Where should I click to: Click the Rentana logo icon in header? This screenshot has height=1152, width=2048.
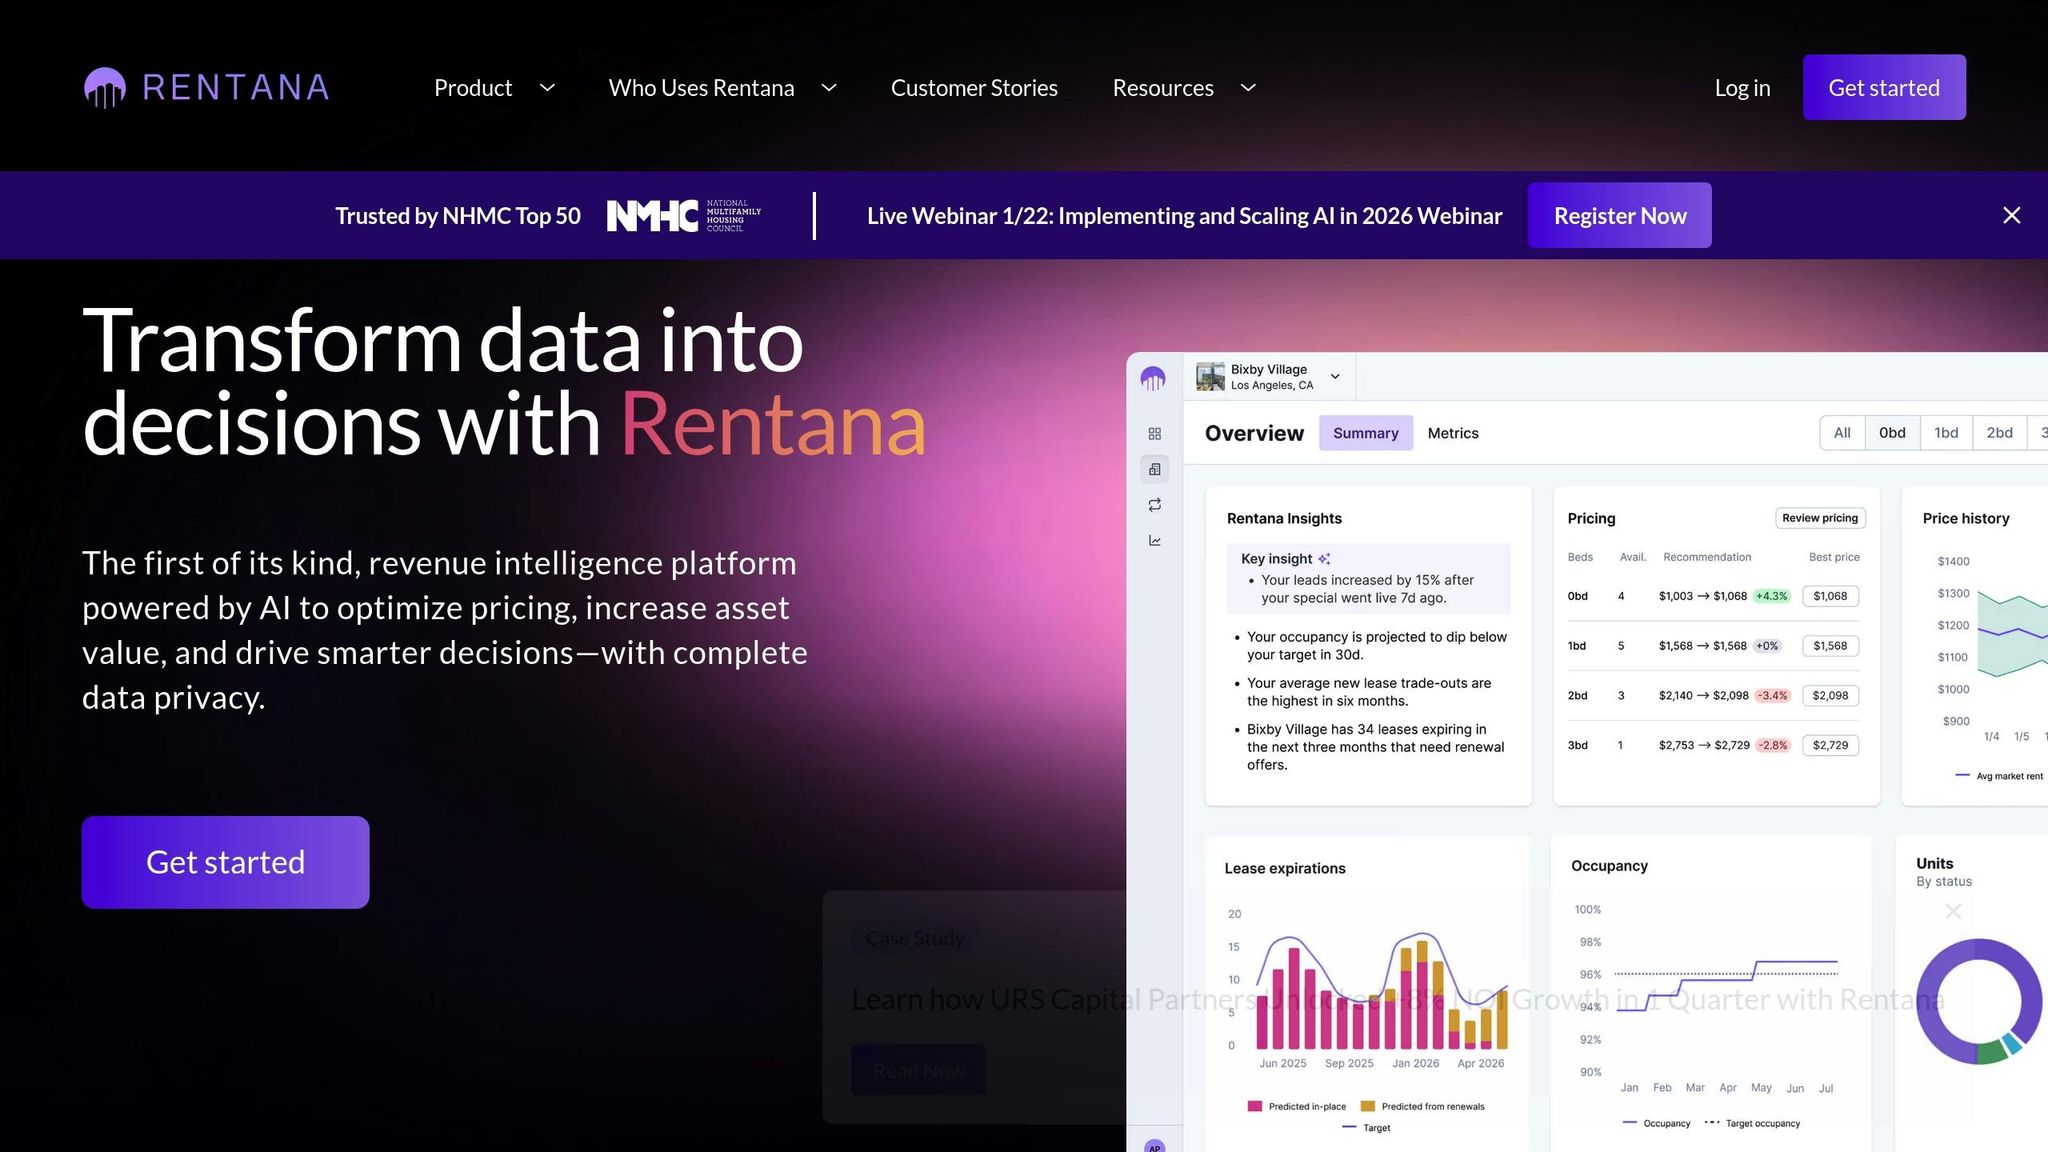point(105,88)
